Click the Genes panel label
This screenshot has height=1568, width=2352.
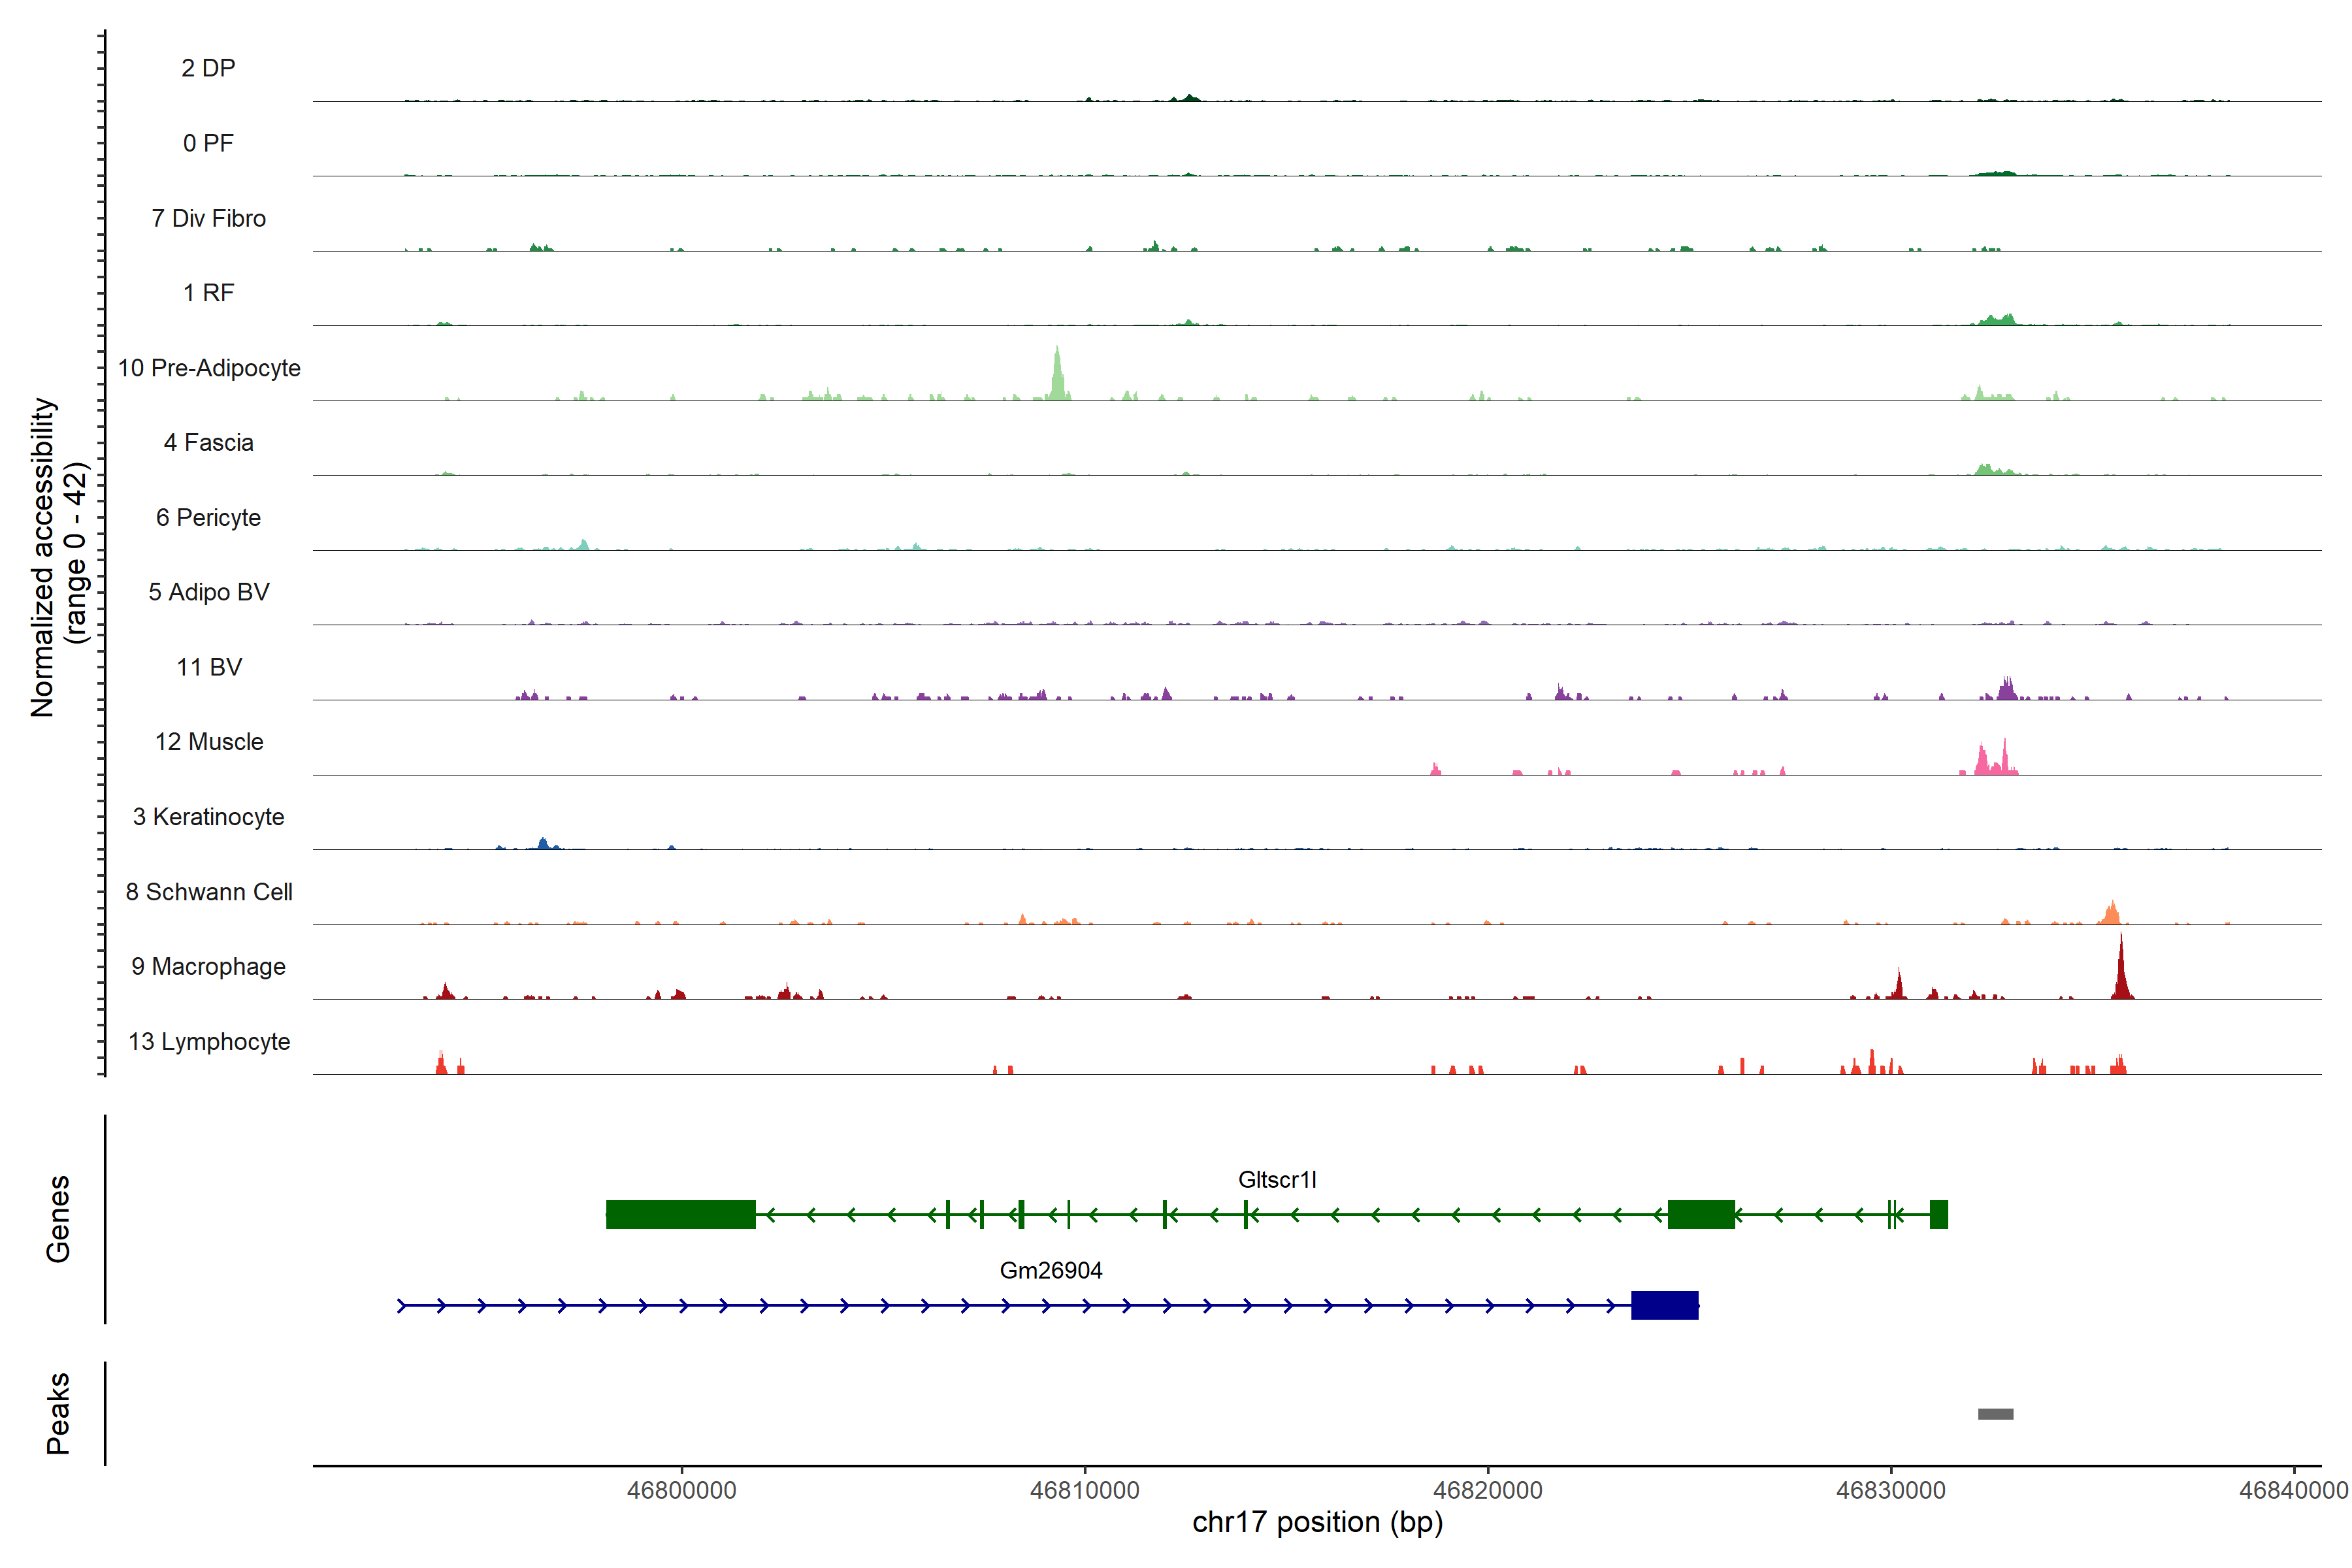(58, 1219)
